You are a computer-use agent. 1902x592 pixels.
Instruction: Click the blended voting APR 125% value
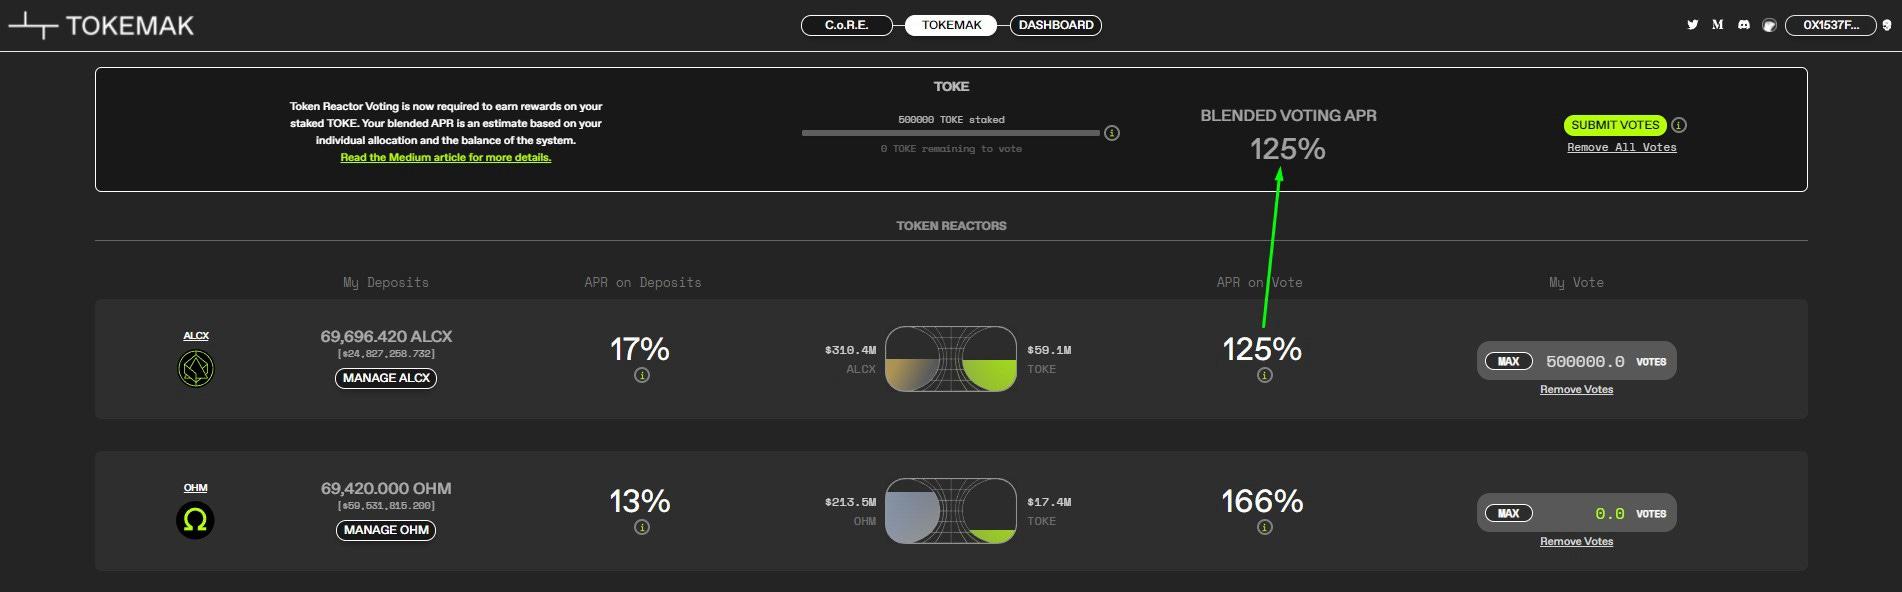(x=1288, y=149)
